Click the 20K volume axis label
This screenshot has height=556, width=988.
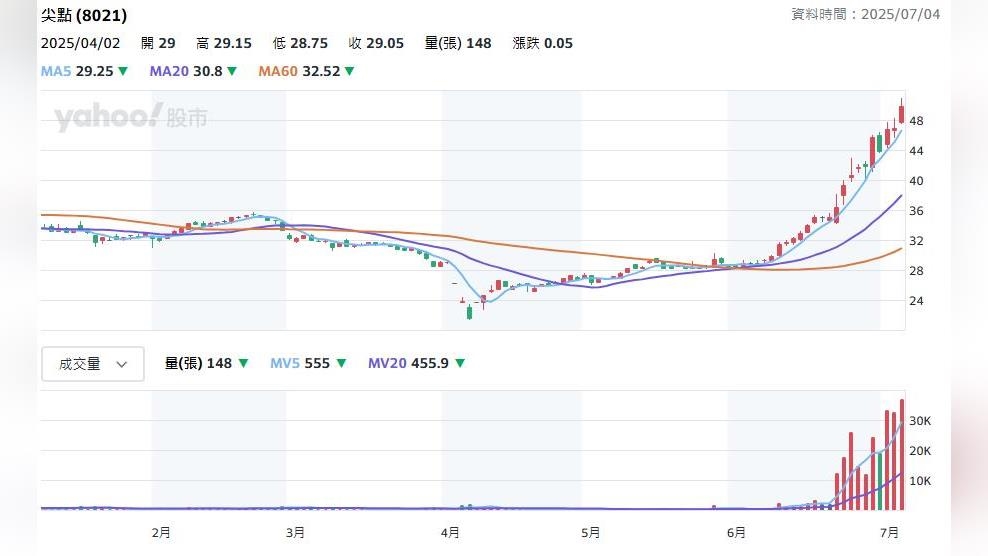coord(920,451)
